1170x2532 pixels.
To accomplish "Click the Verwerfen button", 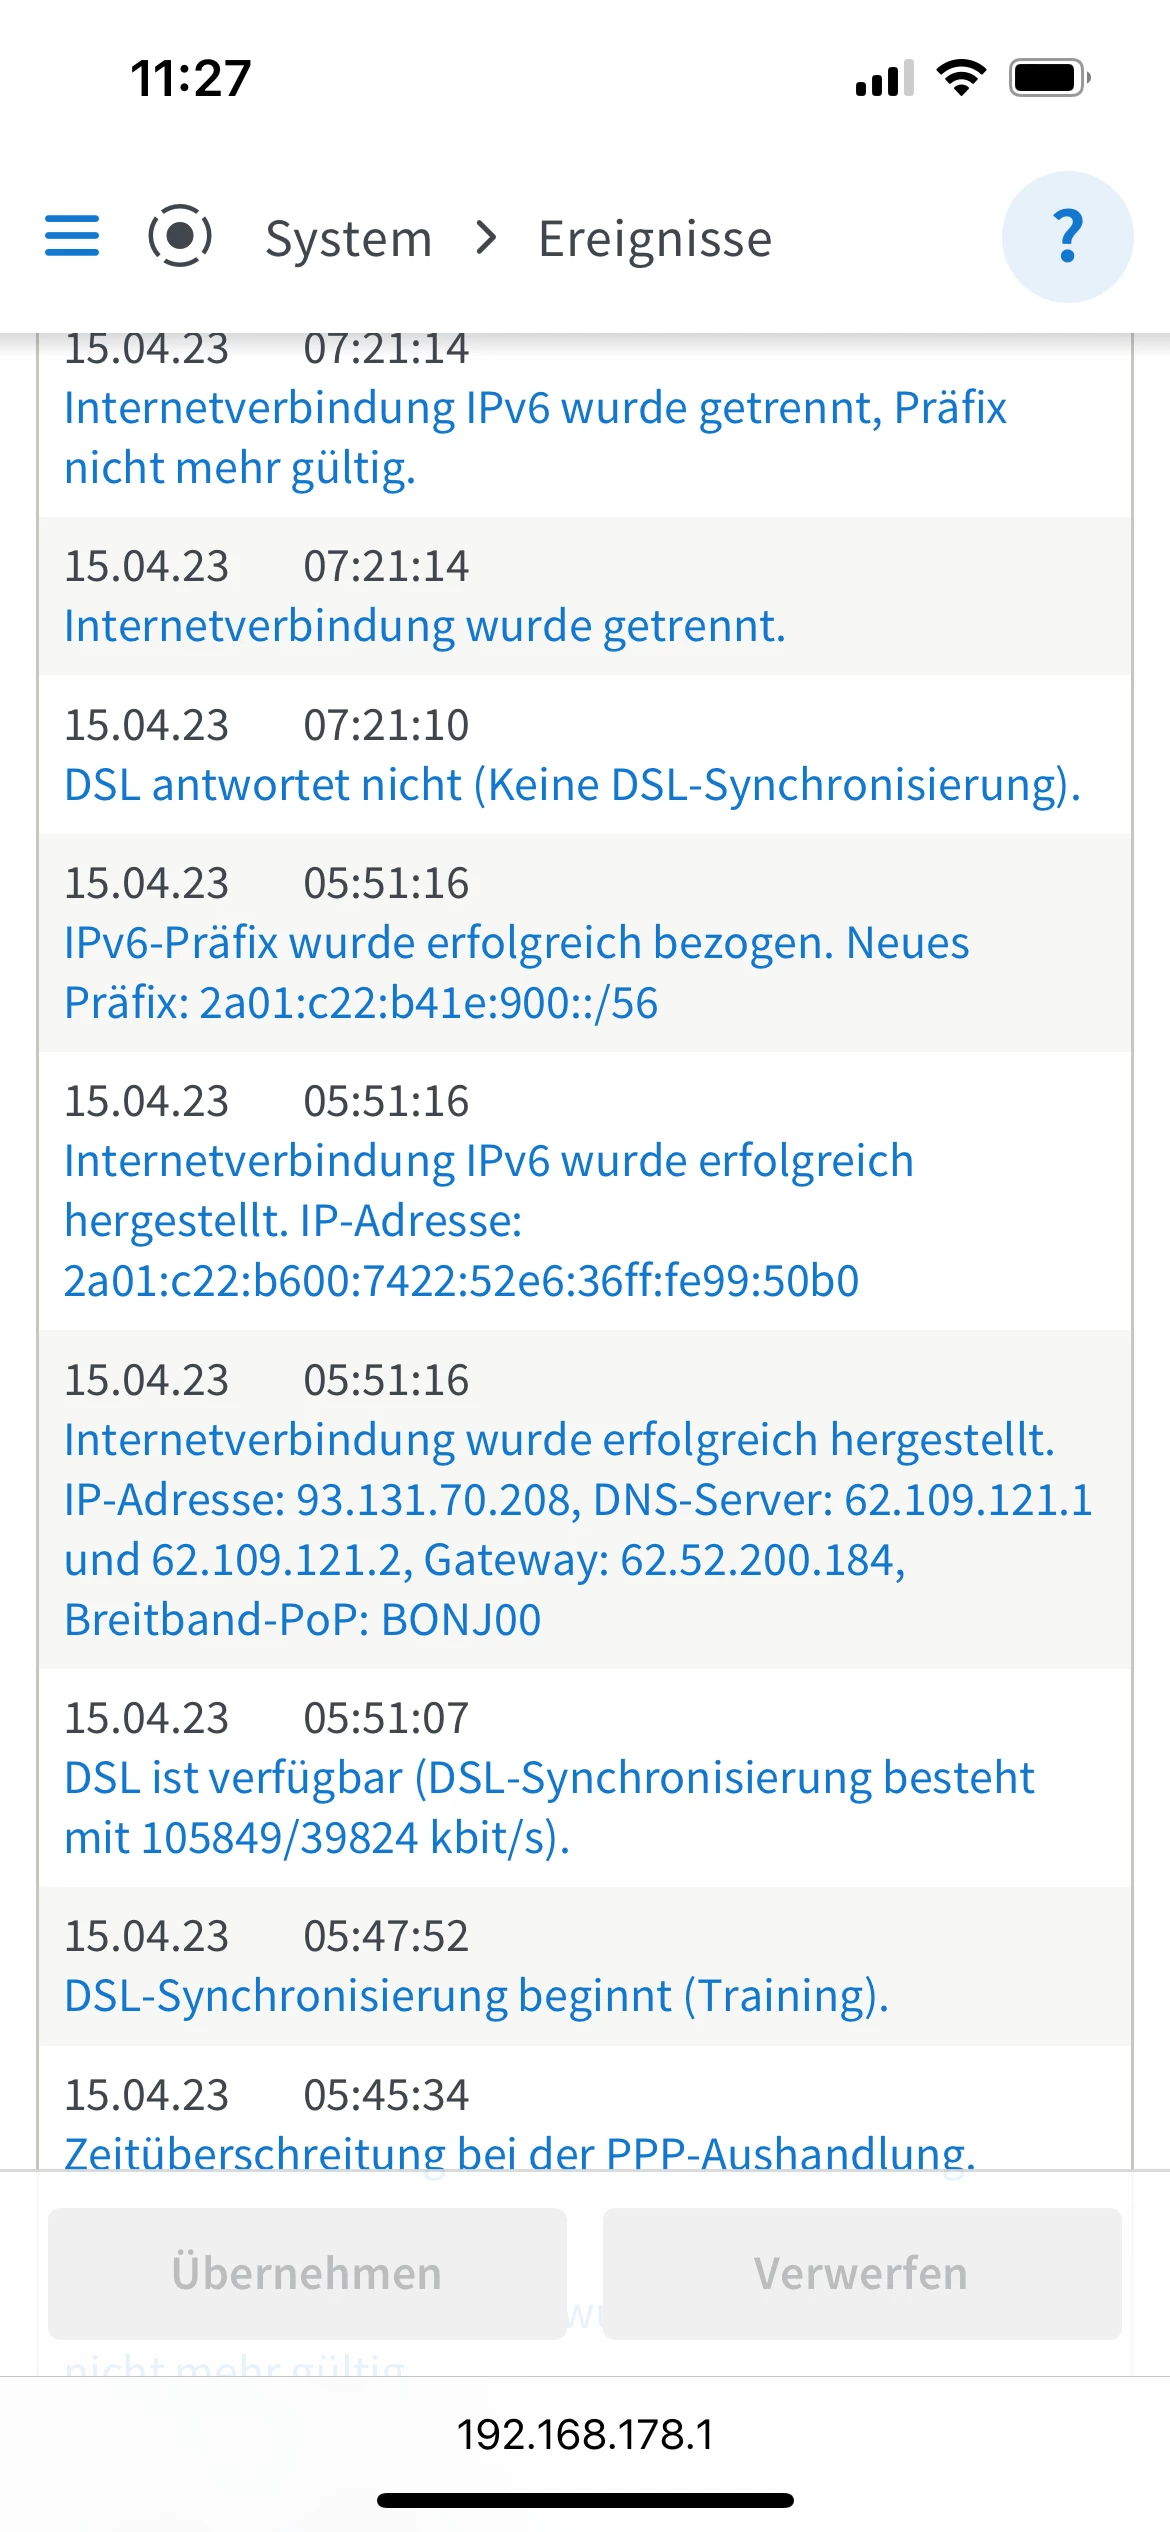I will click(x=861, y=2273).
